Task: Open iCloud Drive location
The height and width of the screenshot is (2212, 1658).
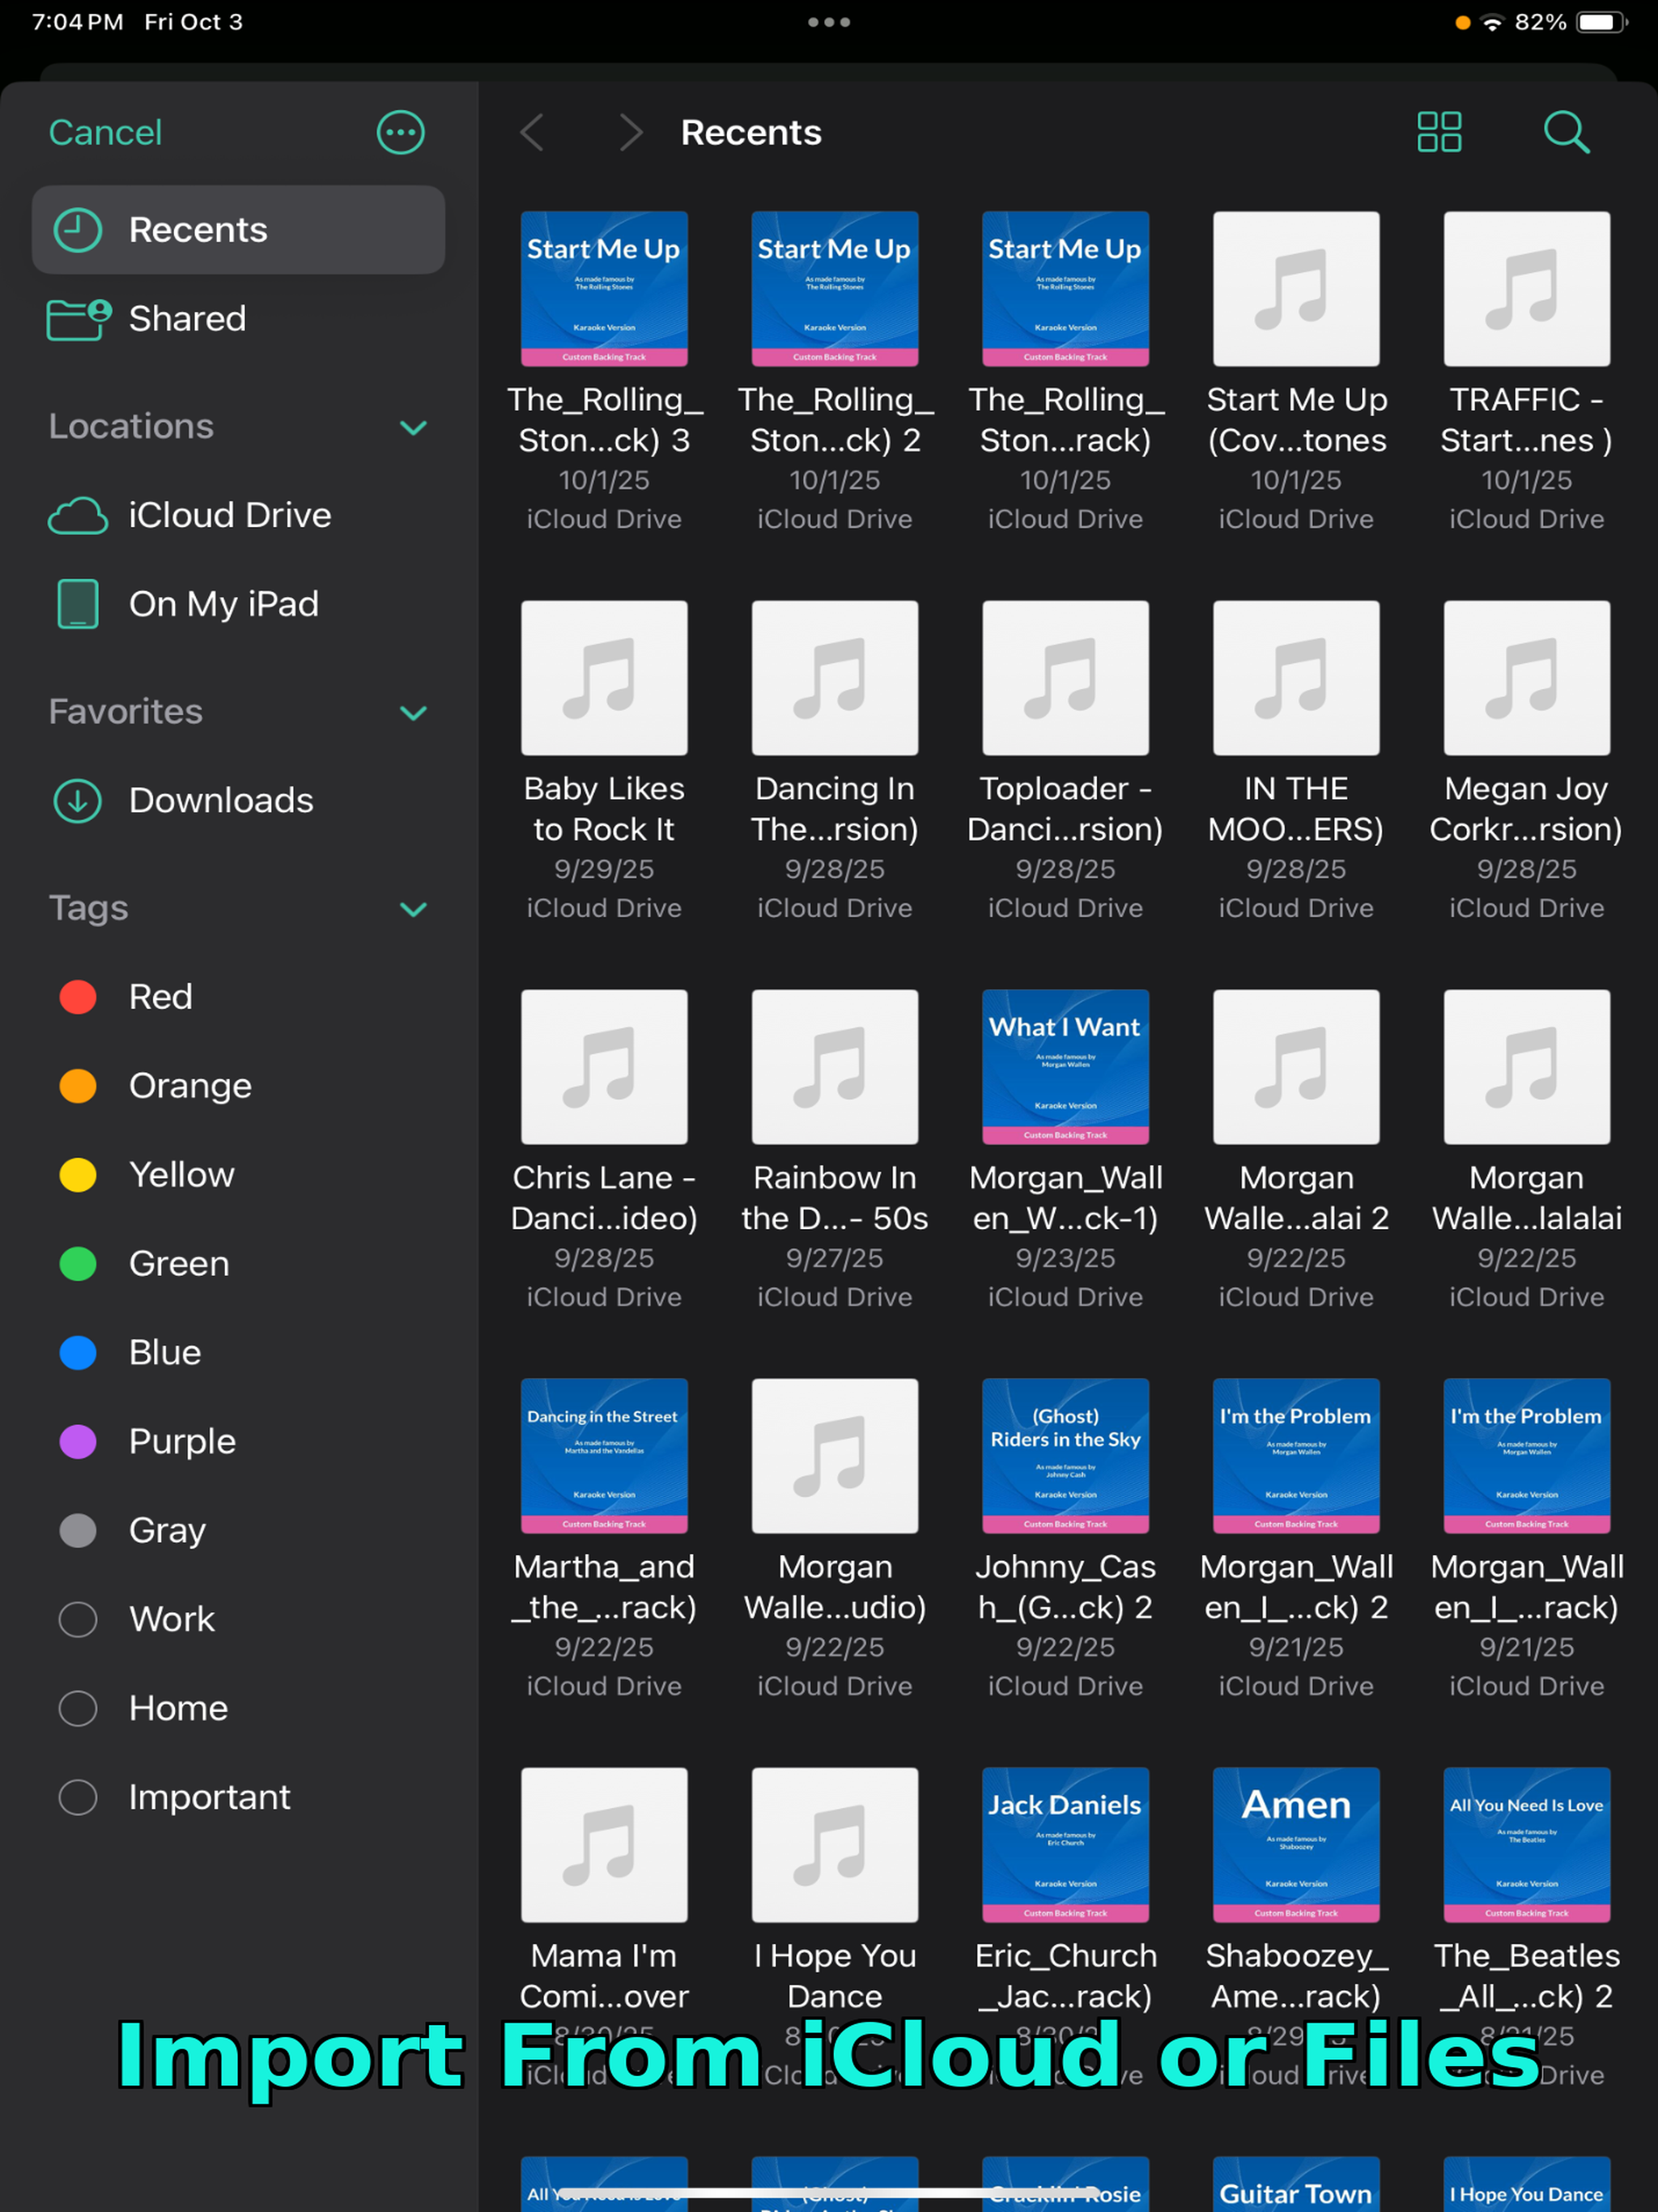Action: 238,515
